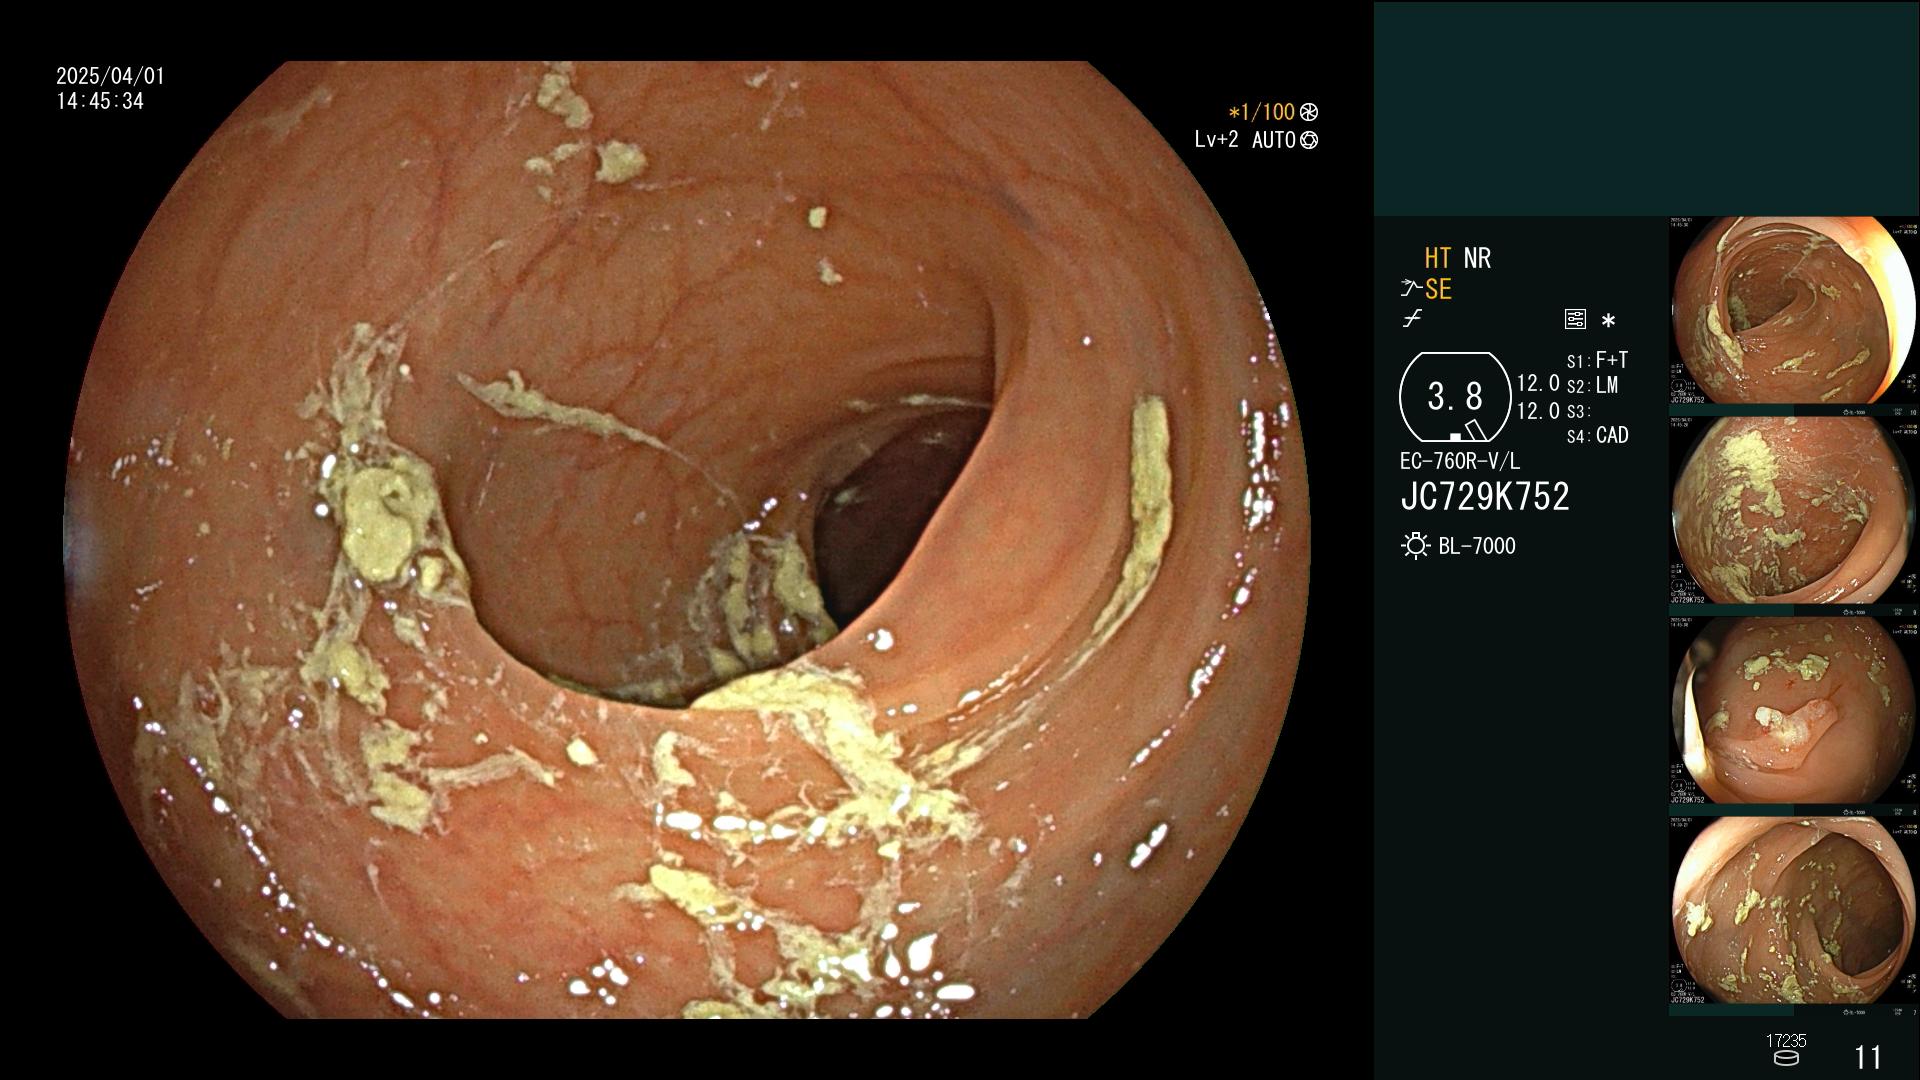Screen dimensions: 1920x1080
Task: Click the scope model EC-760R-V/L text
Action: pos(1460,462)
